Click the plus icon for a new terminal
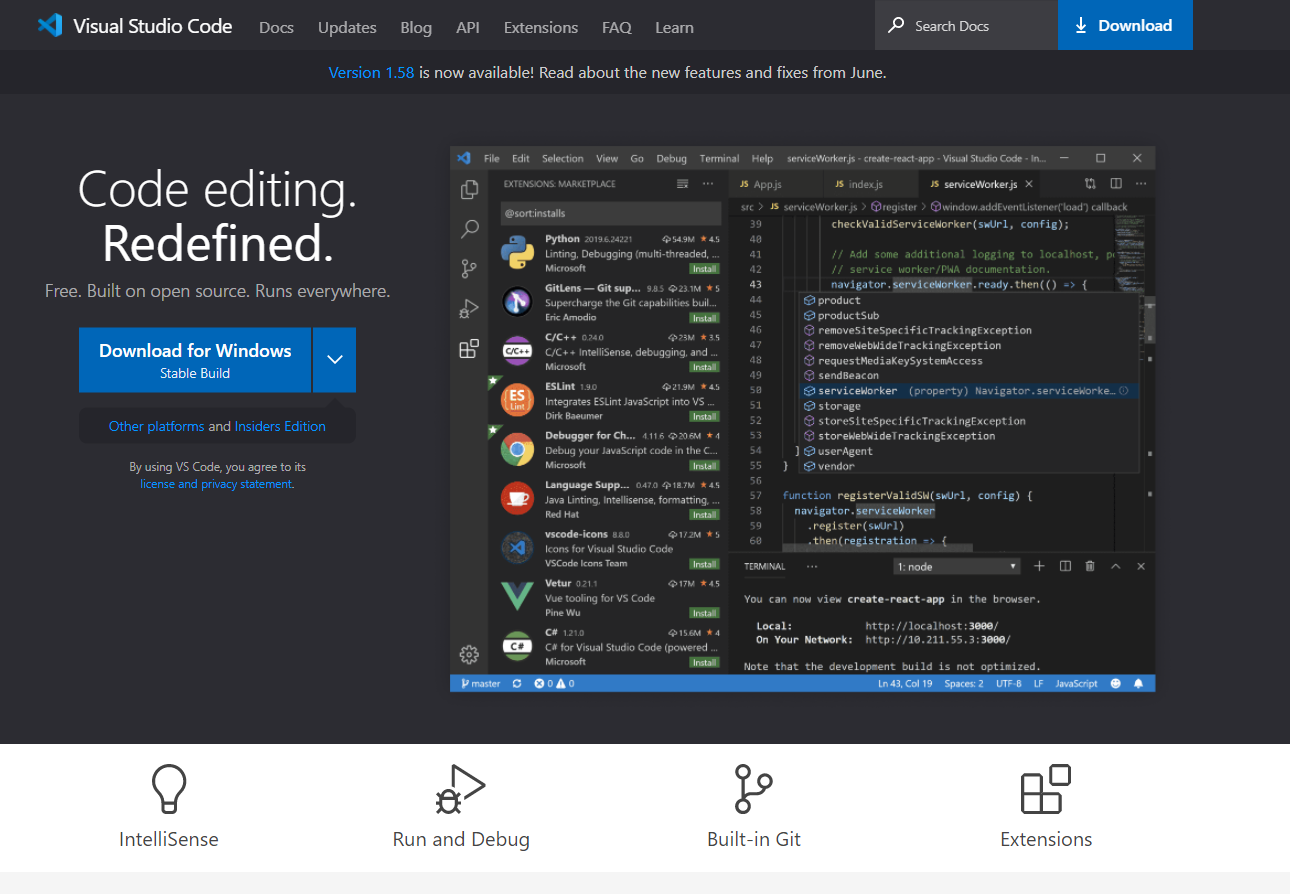1290x894 pixels. (1039, 566)
